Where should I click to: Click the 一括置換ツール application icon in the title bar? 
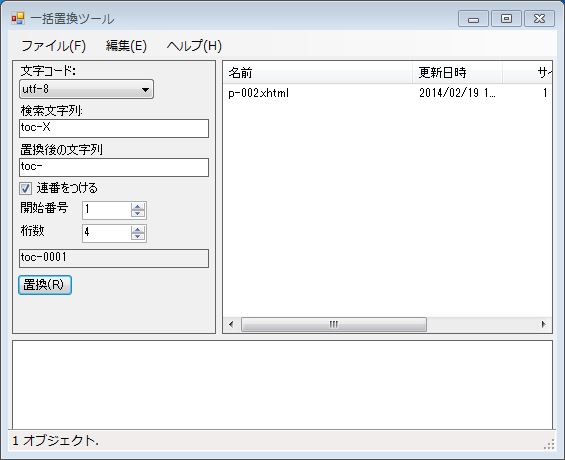(17, 18)
